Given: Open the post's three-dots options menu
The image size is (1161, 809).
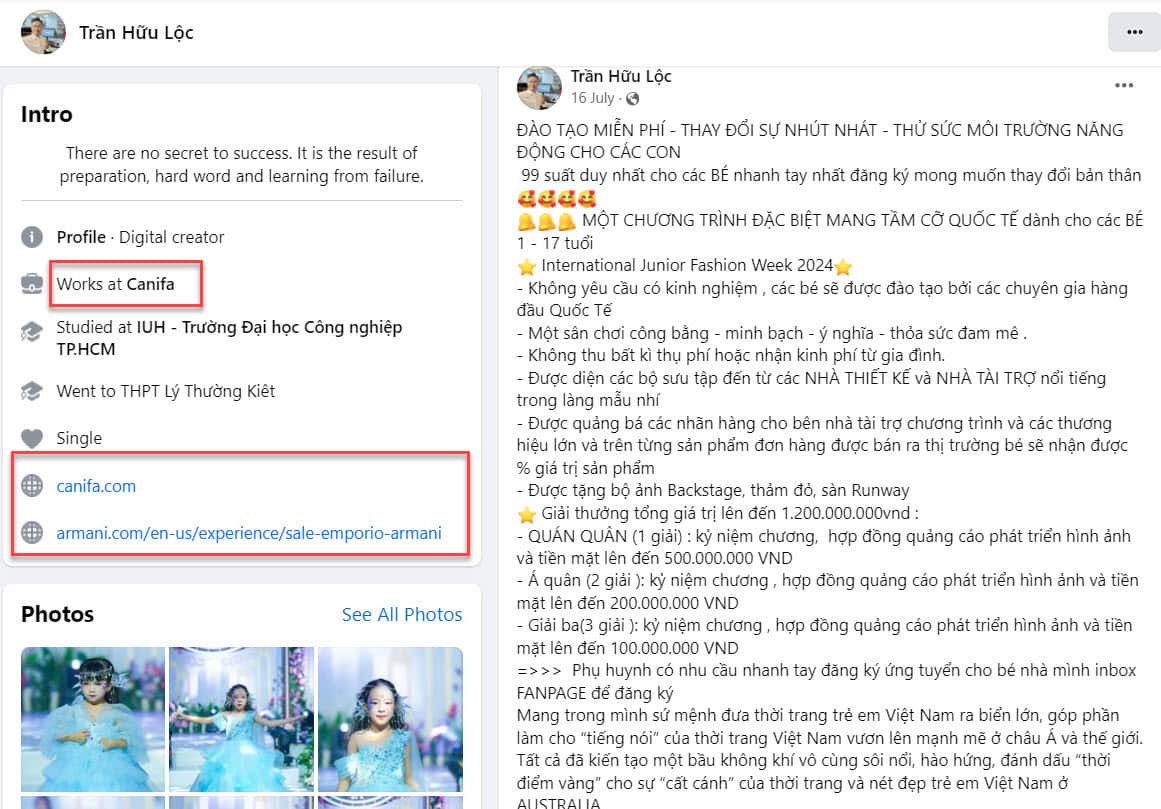Looking at the screenshot, I should pyautogui.click(x=1123, y=86).
